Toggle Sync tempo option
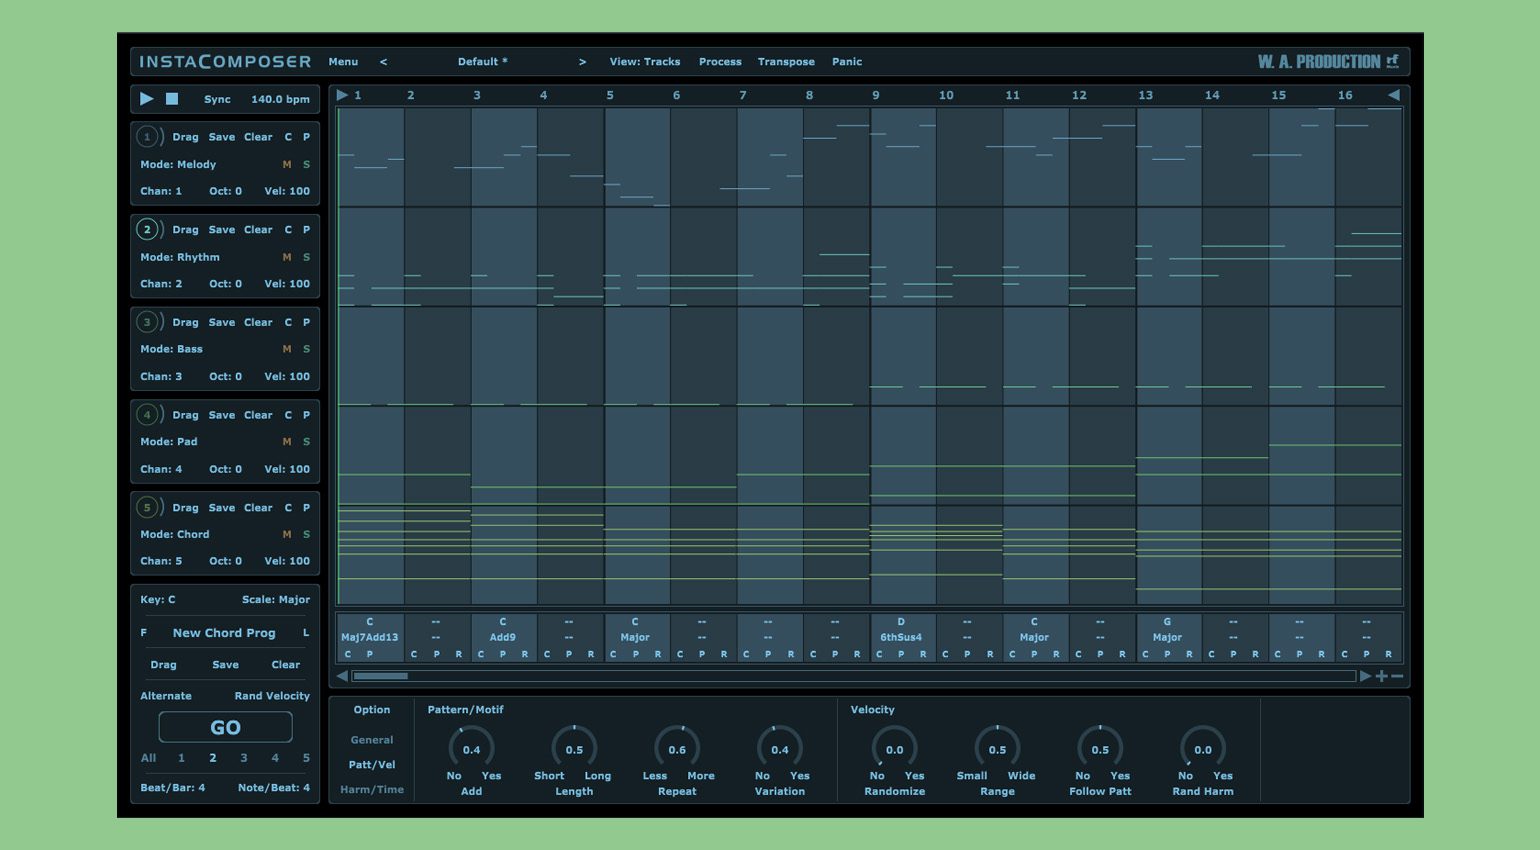1540x850 pixels. [x=217, y=100]
